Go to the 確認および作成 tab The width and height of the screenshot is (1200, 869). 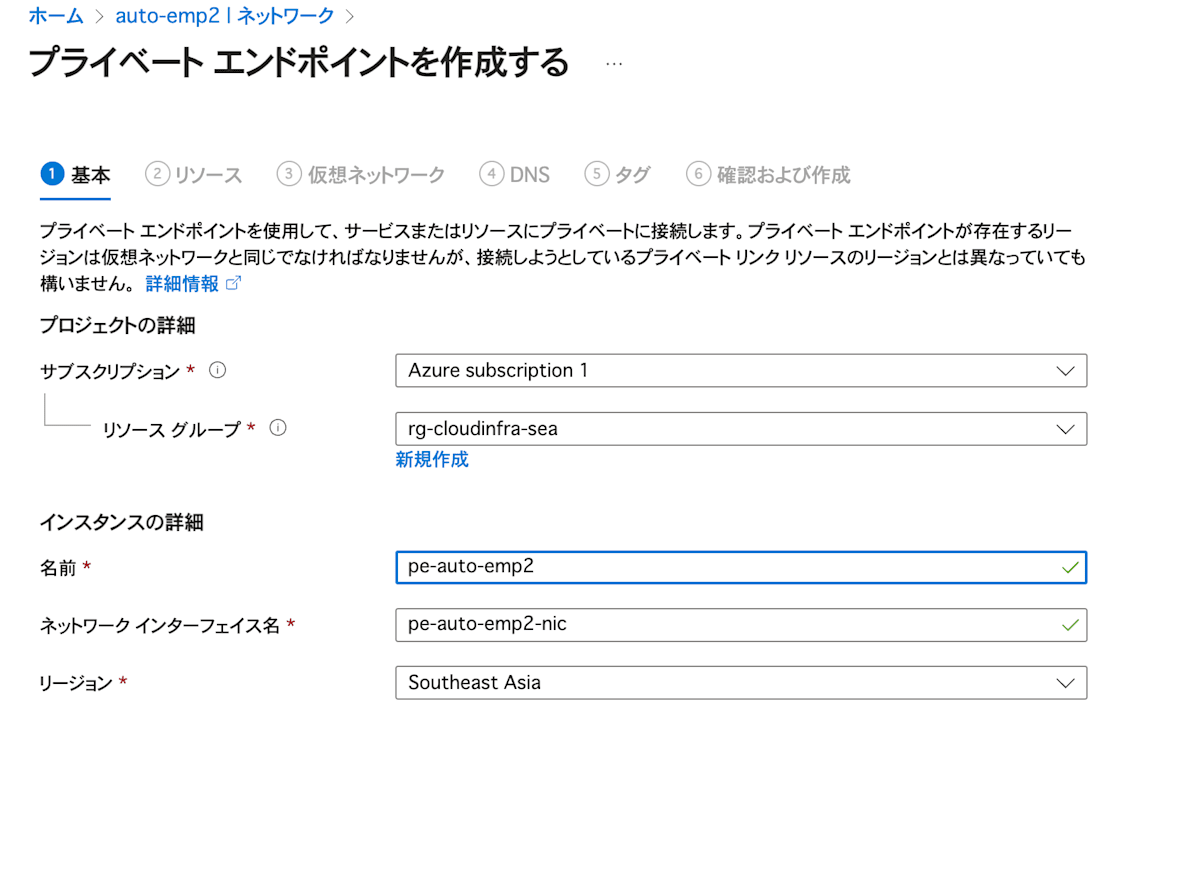pos(782,173)
